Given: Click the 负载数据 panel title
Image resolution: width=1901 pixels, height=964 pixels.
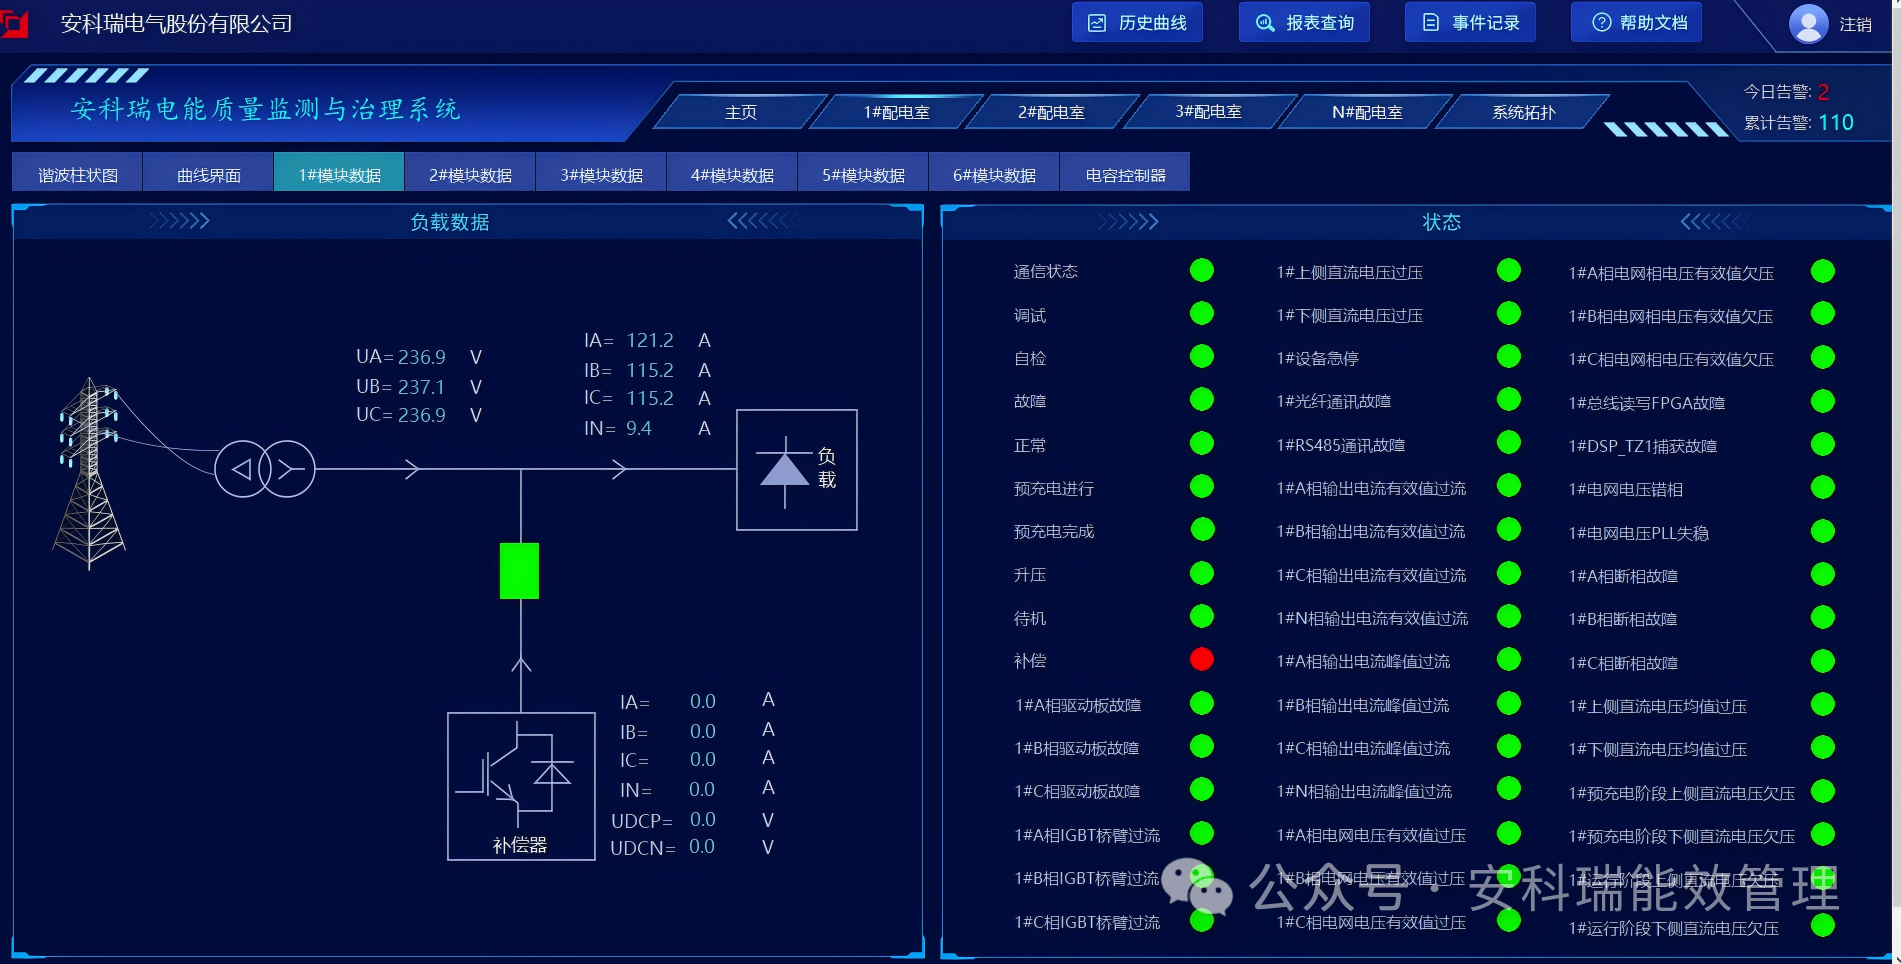Looking at the screenshot, I should [x=450, y=221].
